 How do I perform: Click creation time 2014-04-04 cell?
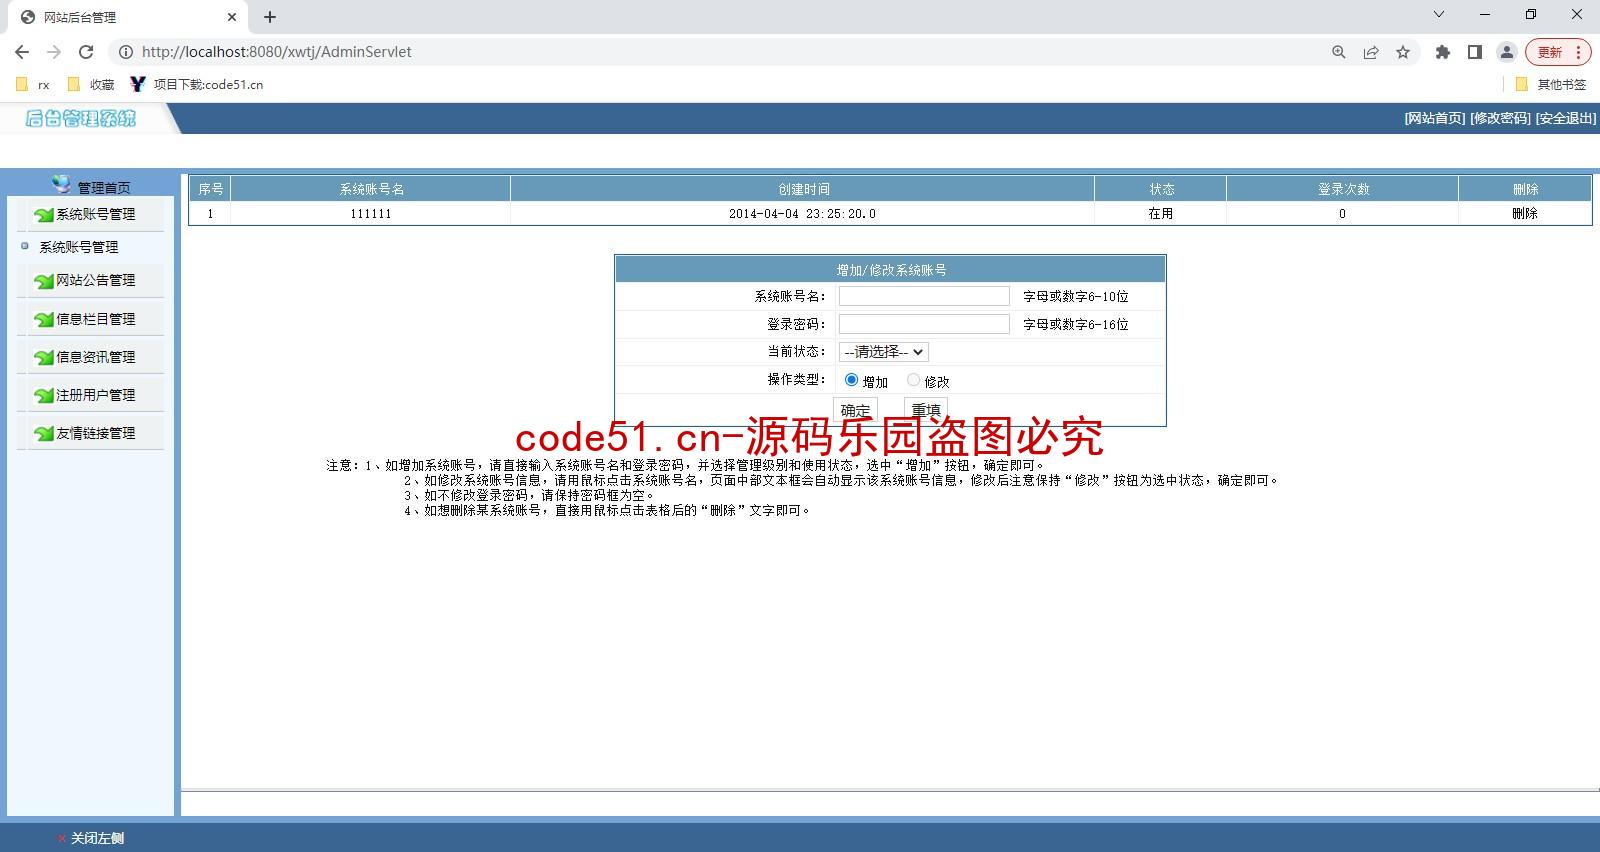(802, 214)
